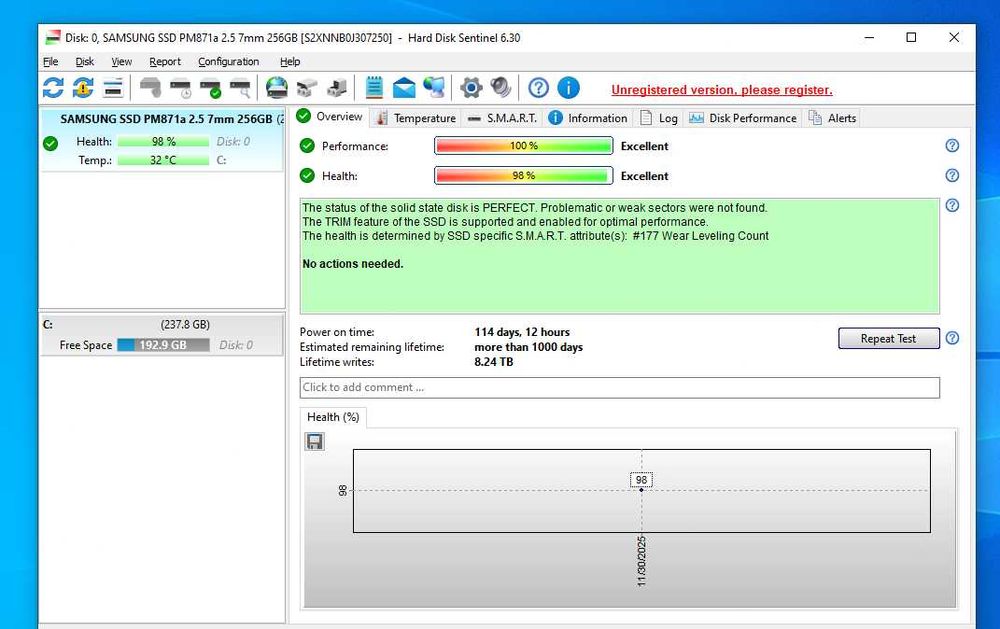
Task: Click the refresh icon with warning sign
Action: (83, 87)
